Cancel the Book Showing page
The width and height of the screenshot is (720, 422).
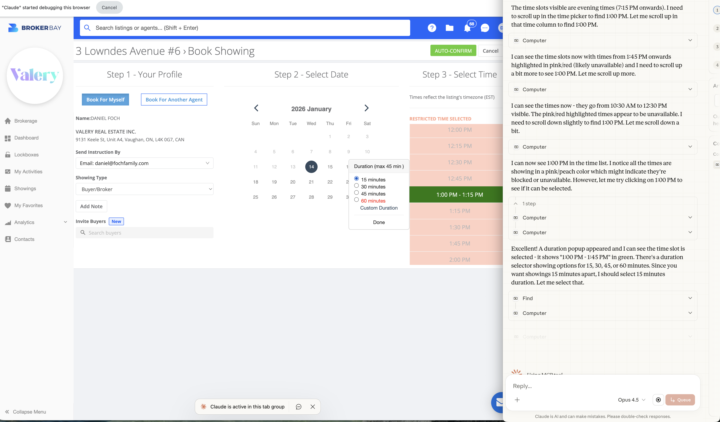pos(490,51)
